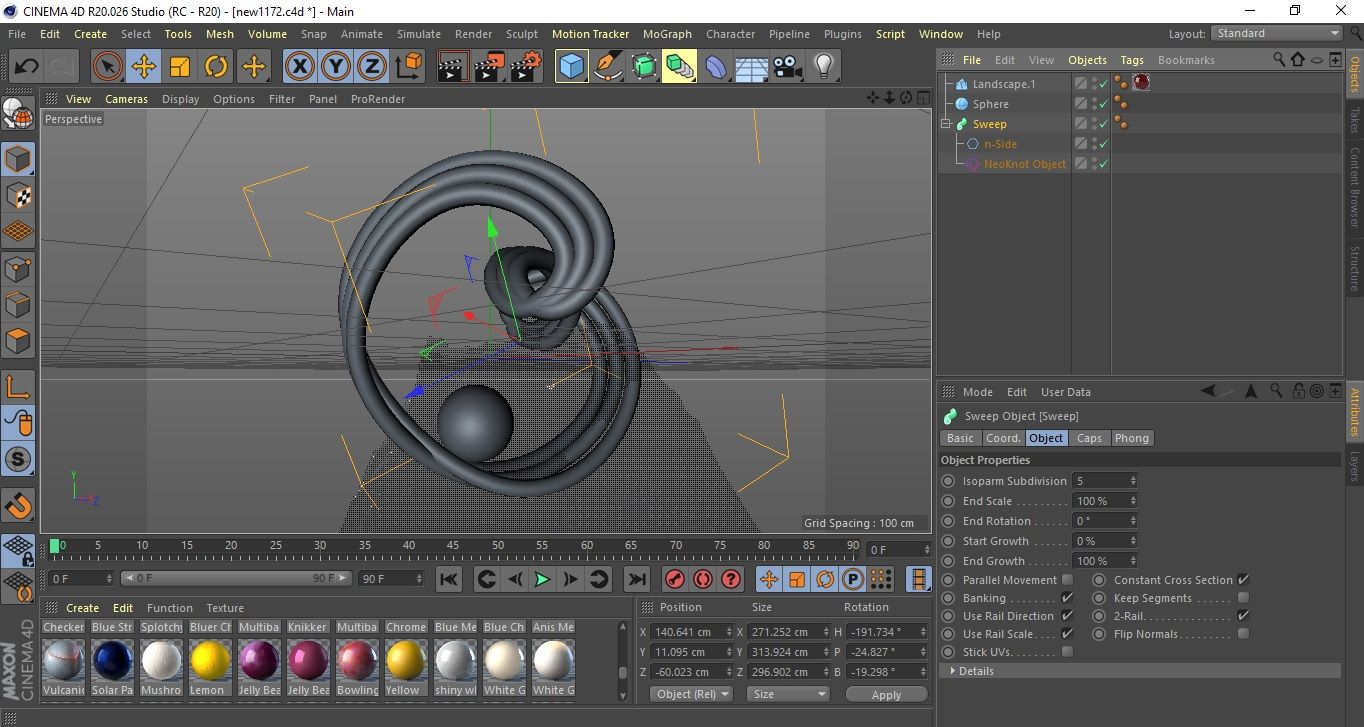The image size is (1364, 727).
Task: Add a Cube primitive object
Action: click(x=571, y=67)
